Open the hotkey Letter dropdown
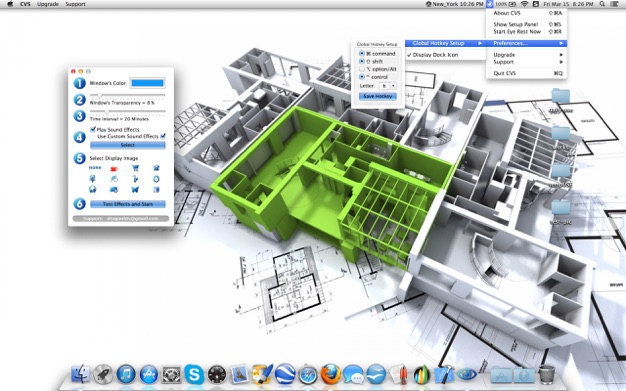626x391 pixels. tap(387, 86)
